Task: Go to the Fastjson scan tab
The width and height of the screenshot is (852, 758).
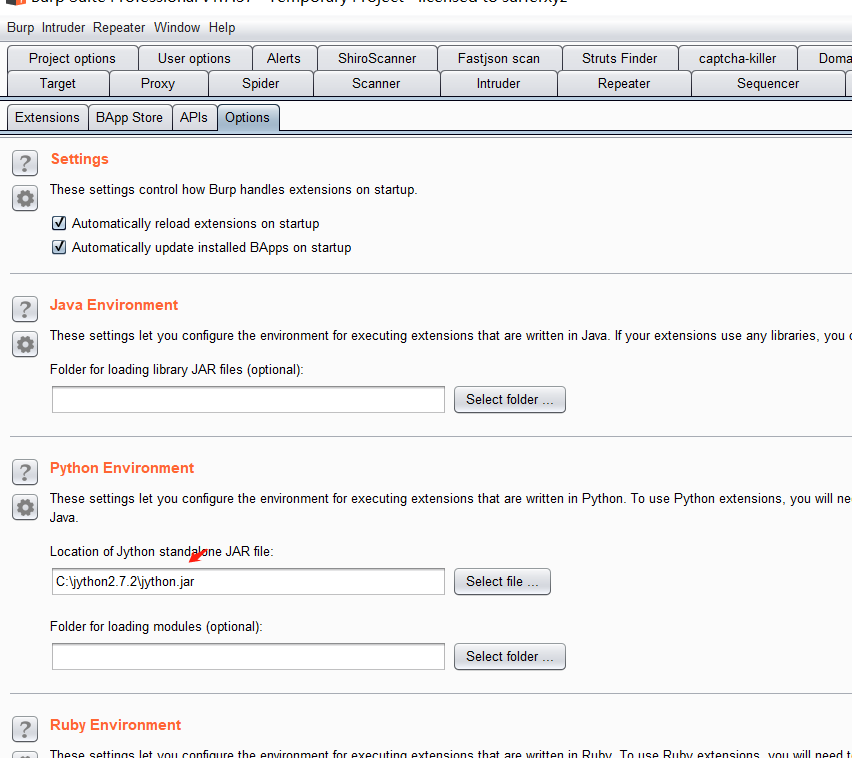Action: coord(499,58)
